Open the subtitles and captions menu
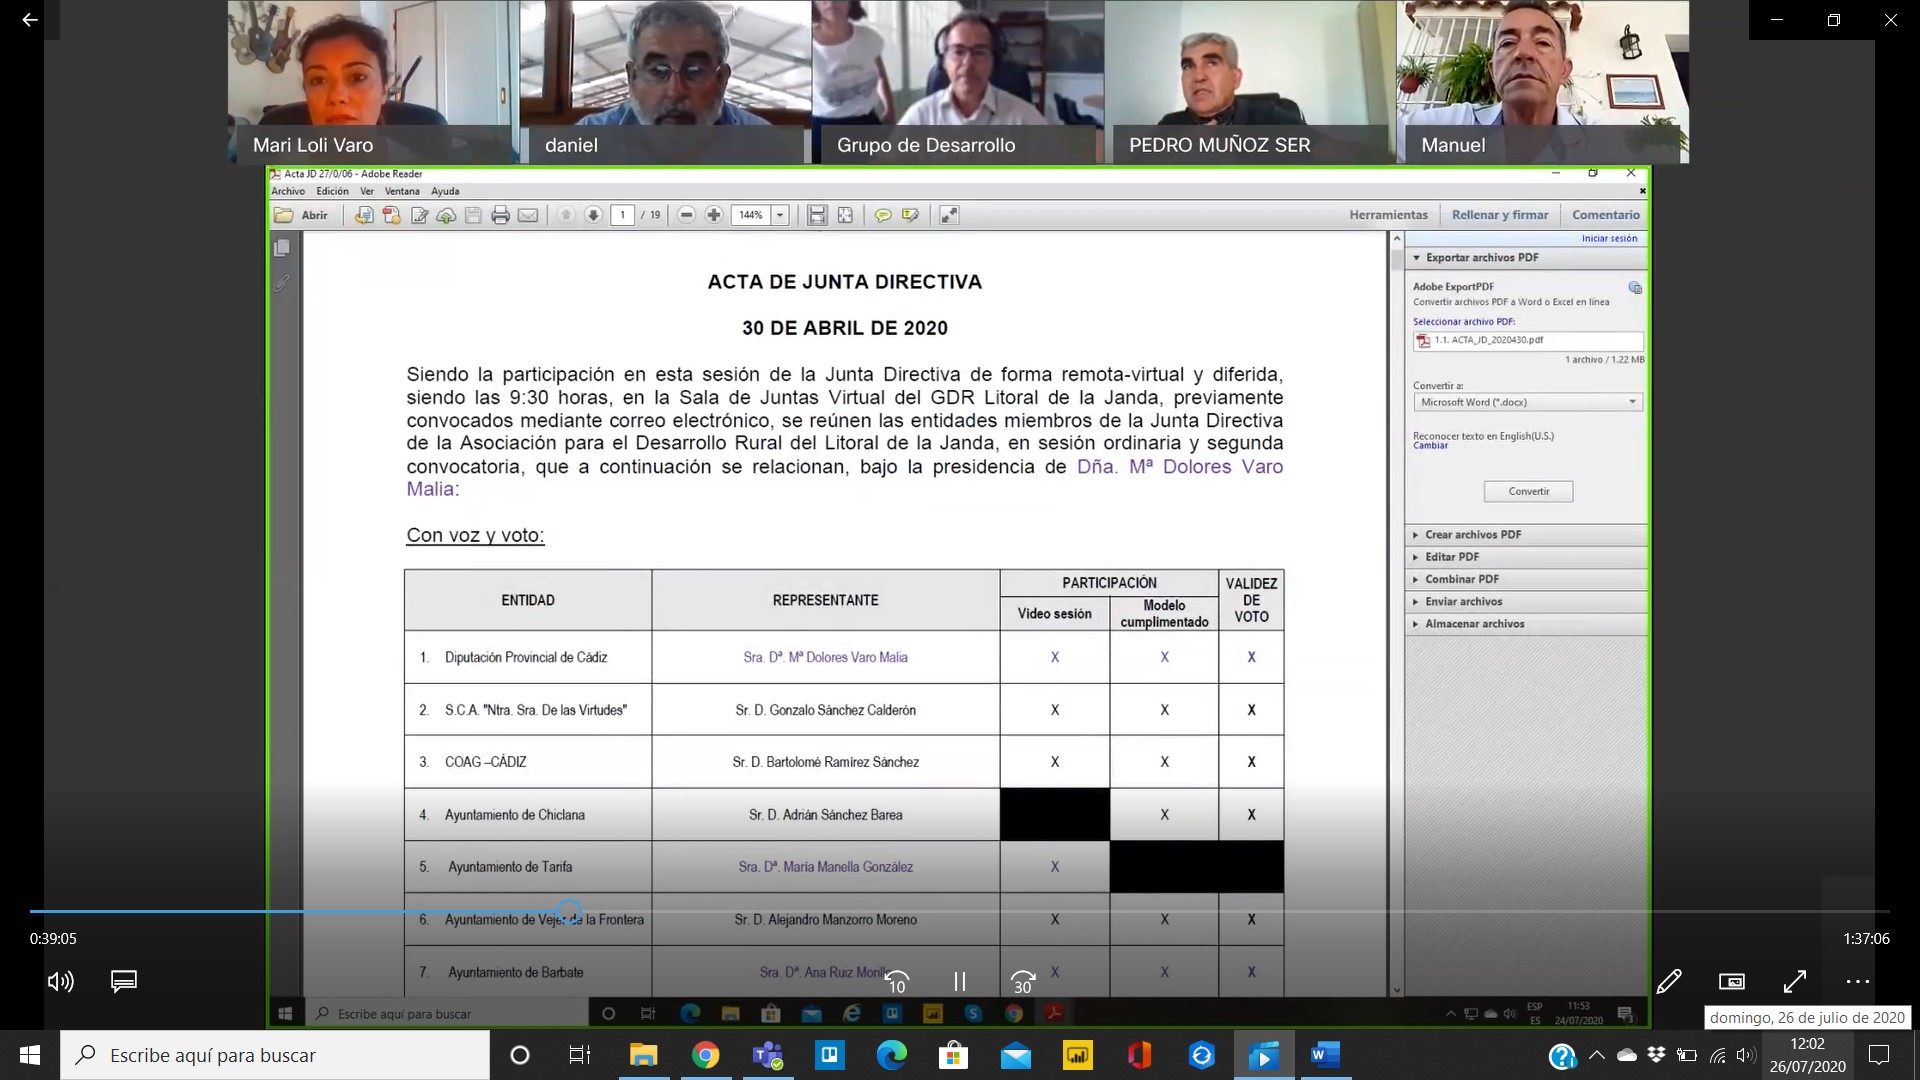This screenshot has width=1920, height=1080. pos(124,981)
